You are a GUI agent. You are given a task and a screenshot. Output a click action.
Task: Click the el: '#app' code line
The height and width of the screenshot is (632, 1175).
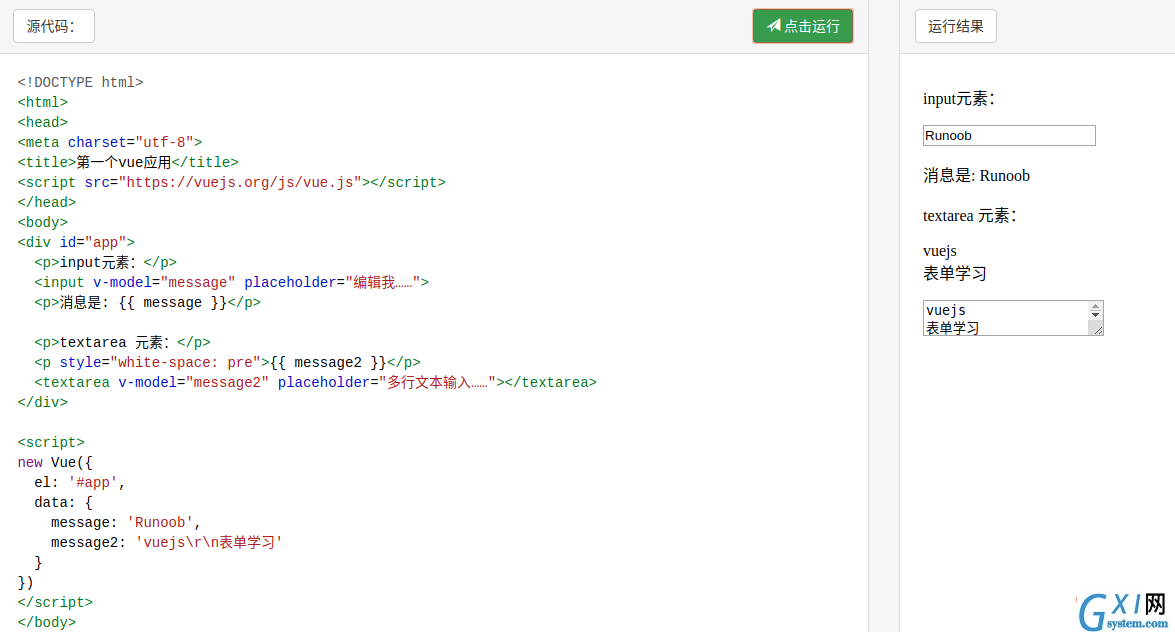pyautogui.click(x=80, y=483)
